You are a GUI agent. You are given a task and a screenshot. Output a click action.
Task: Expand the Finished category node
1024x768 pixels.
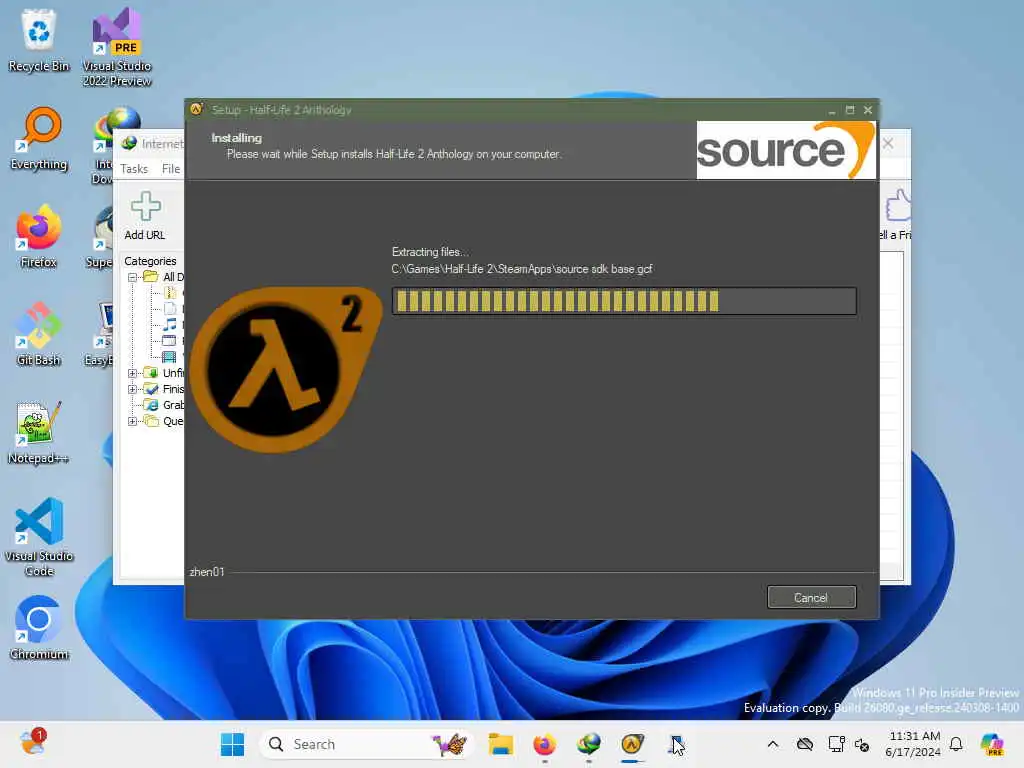click(x=133, y=389)
